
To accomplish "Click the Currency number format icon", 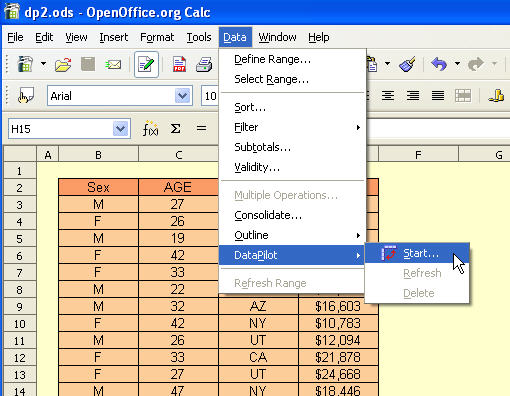I will (496, 96).
